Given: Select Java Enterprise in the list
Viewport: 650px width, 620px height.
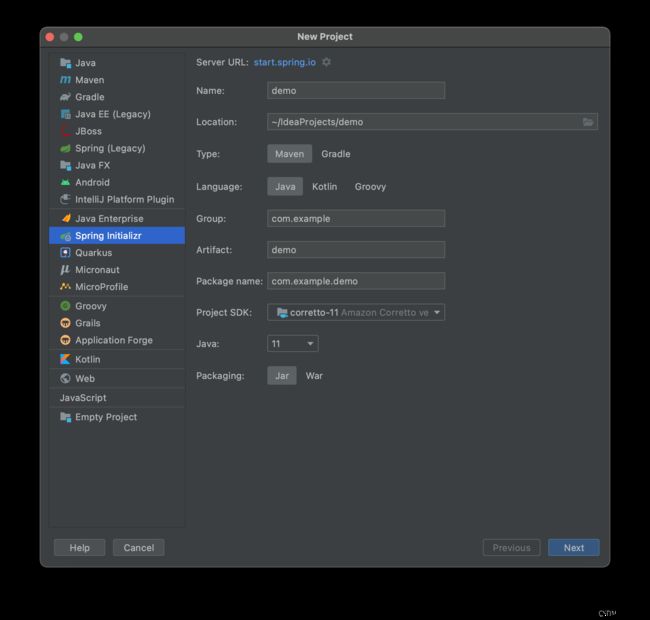Looking at the screenshot, I should (x=117, y=218).
